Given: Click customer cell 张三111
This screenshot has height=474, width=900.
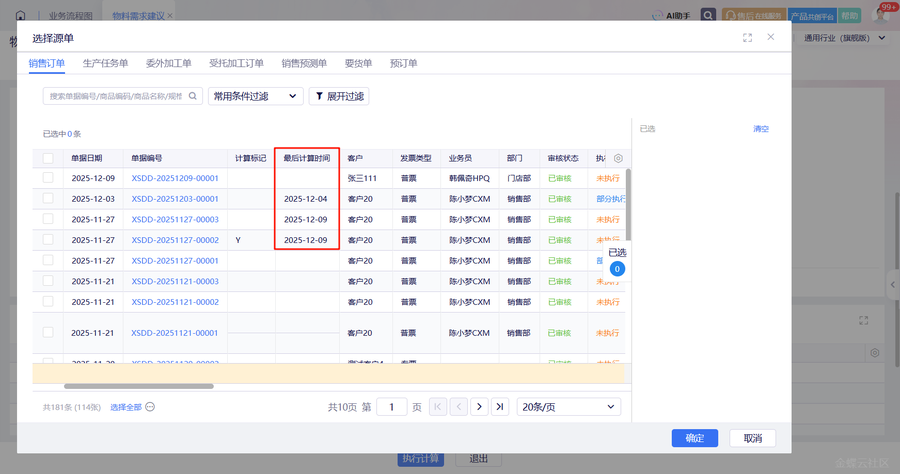Looking at the screenshot, I should pos(362,178).
